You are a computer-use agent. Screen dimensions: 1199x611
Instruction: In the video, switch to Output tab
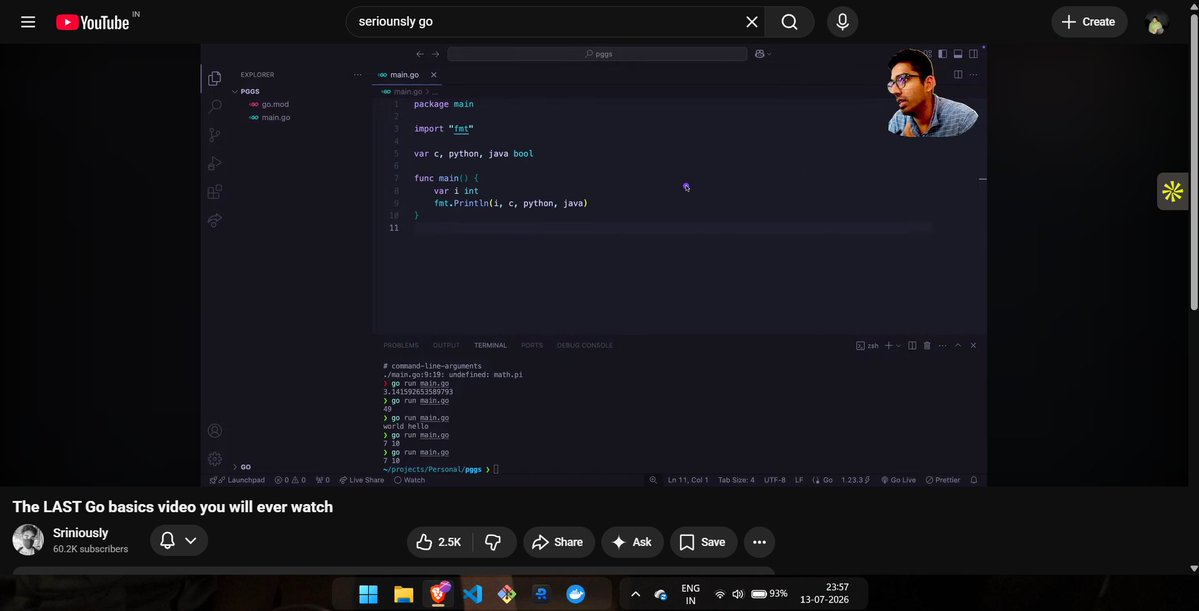[446, 345]
